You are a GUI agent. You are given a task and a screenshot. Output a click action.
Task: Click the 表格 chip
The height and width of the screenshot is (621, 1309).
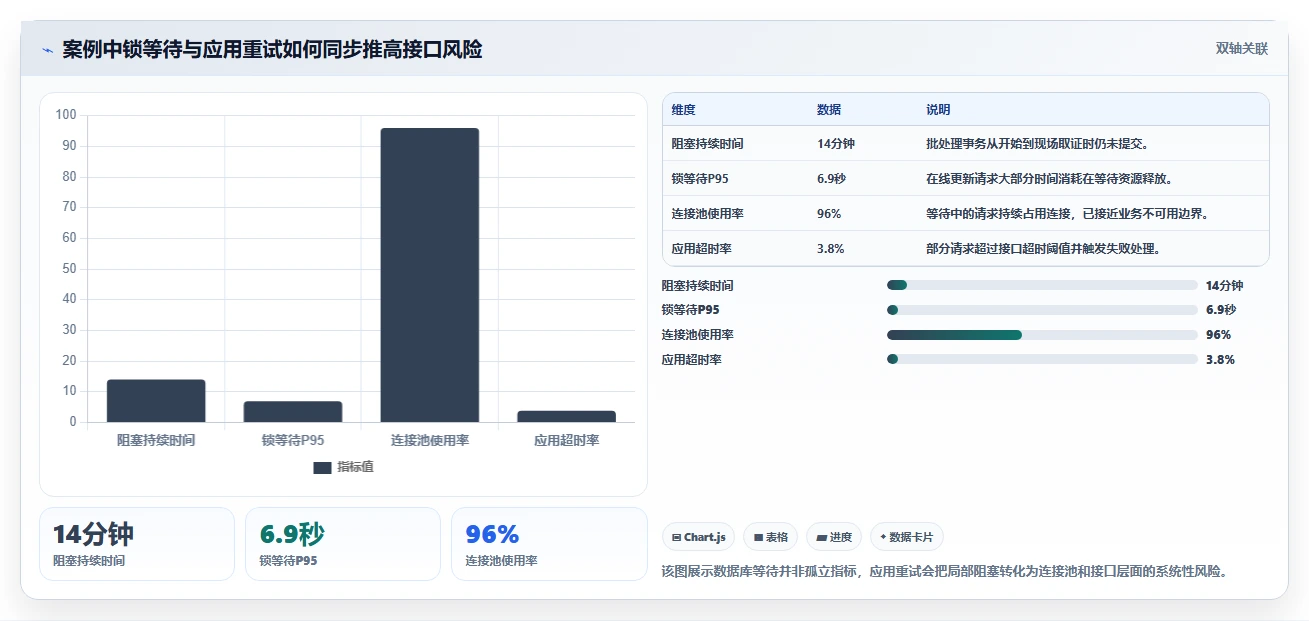pos(770,537)
